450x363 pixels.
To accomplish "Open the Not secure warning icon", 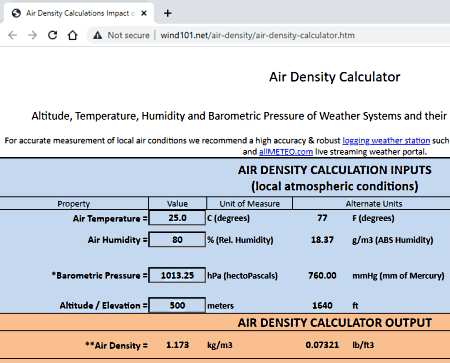I will point(97,35).
